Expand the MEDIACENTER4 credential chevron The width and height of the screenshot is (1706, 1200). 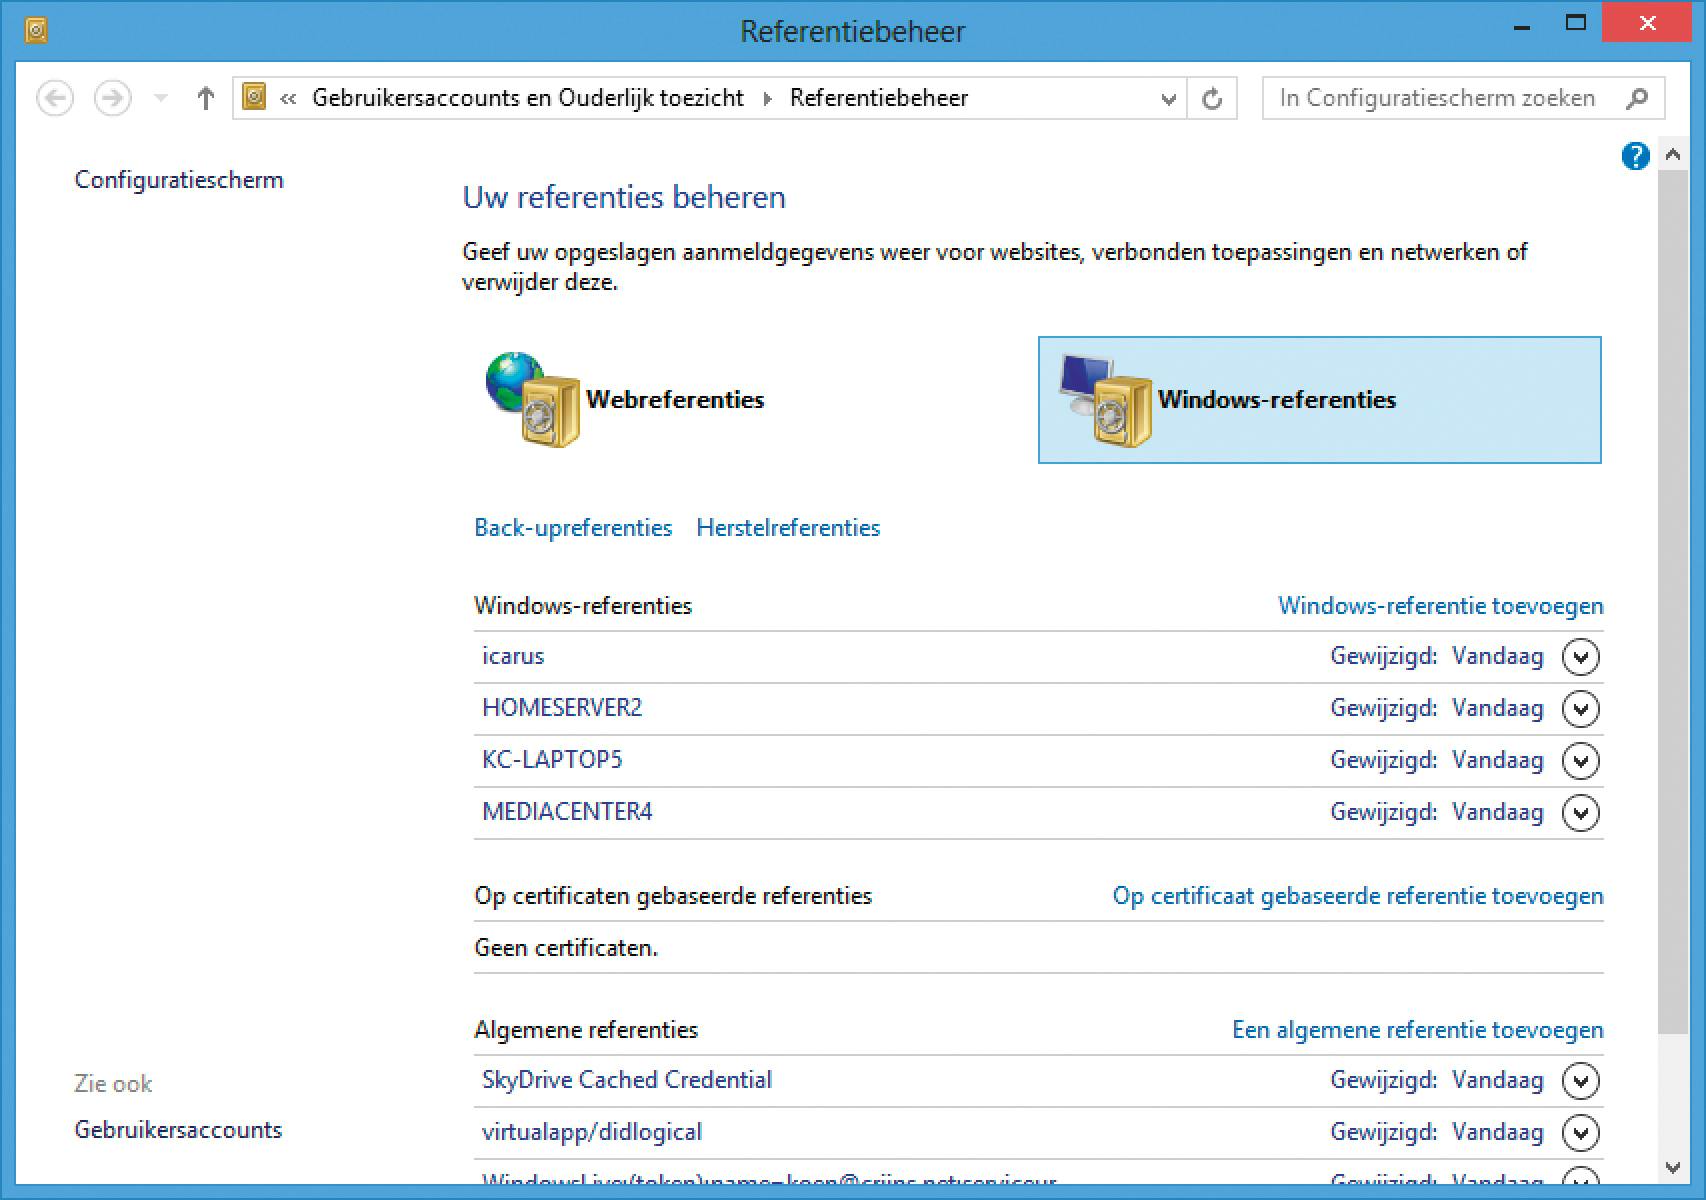[x=1580, y=813]
